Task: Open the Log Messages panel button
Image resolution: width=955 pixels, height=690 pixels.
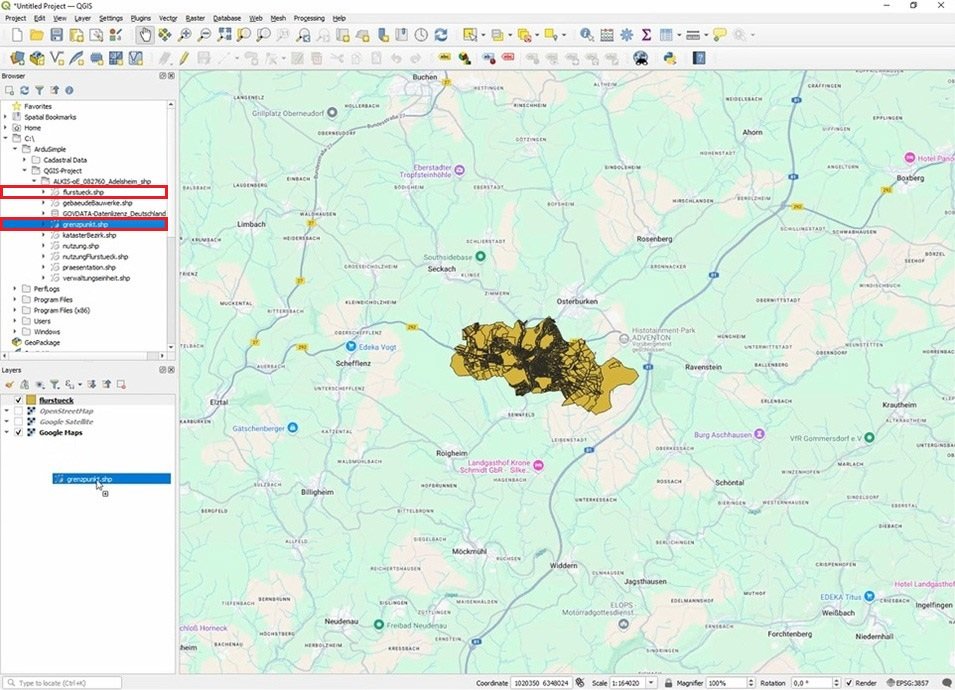Action: 947,683
